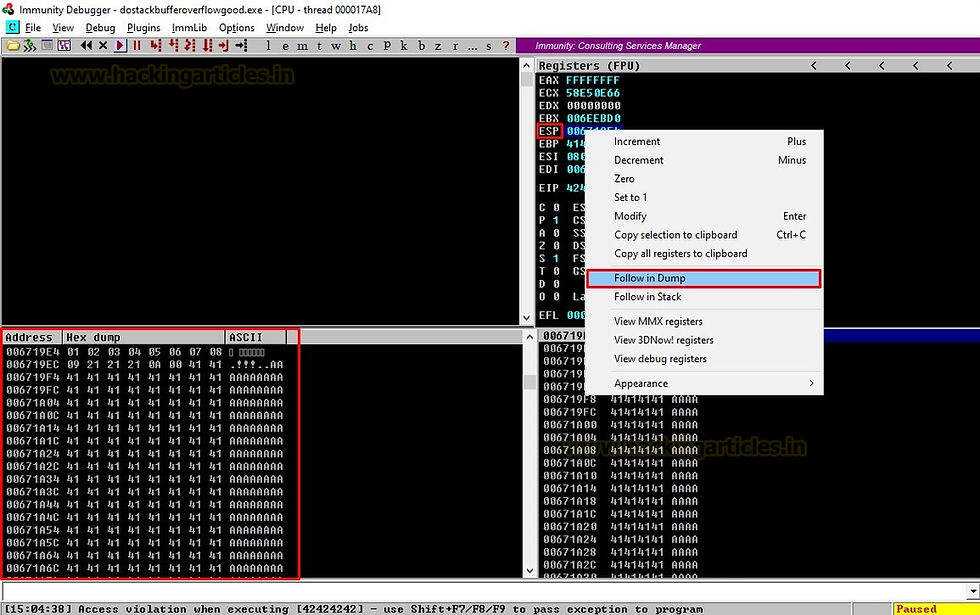Screen dimensions: 980x615
Task: Select Follow in Dump
Action: [x=704, y=278]
